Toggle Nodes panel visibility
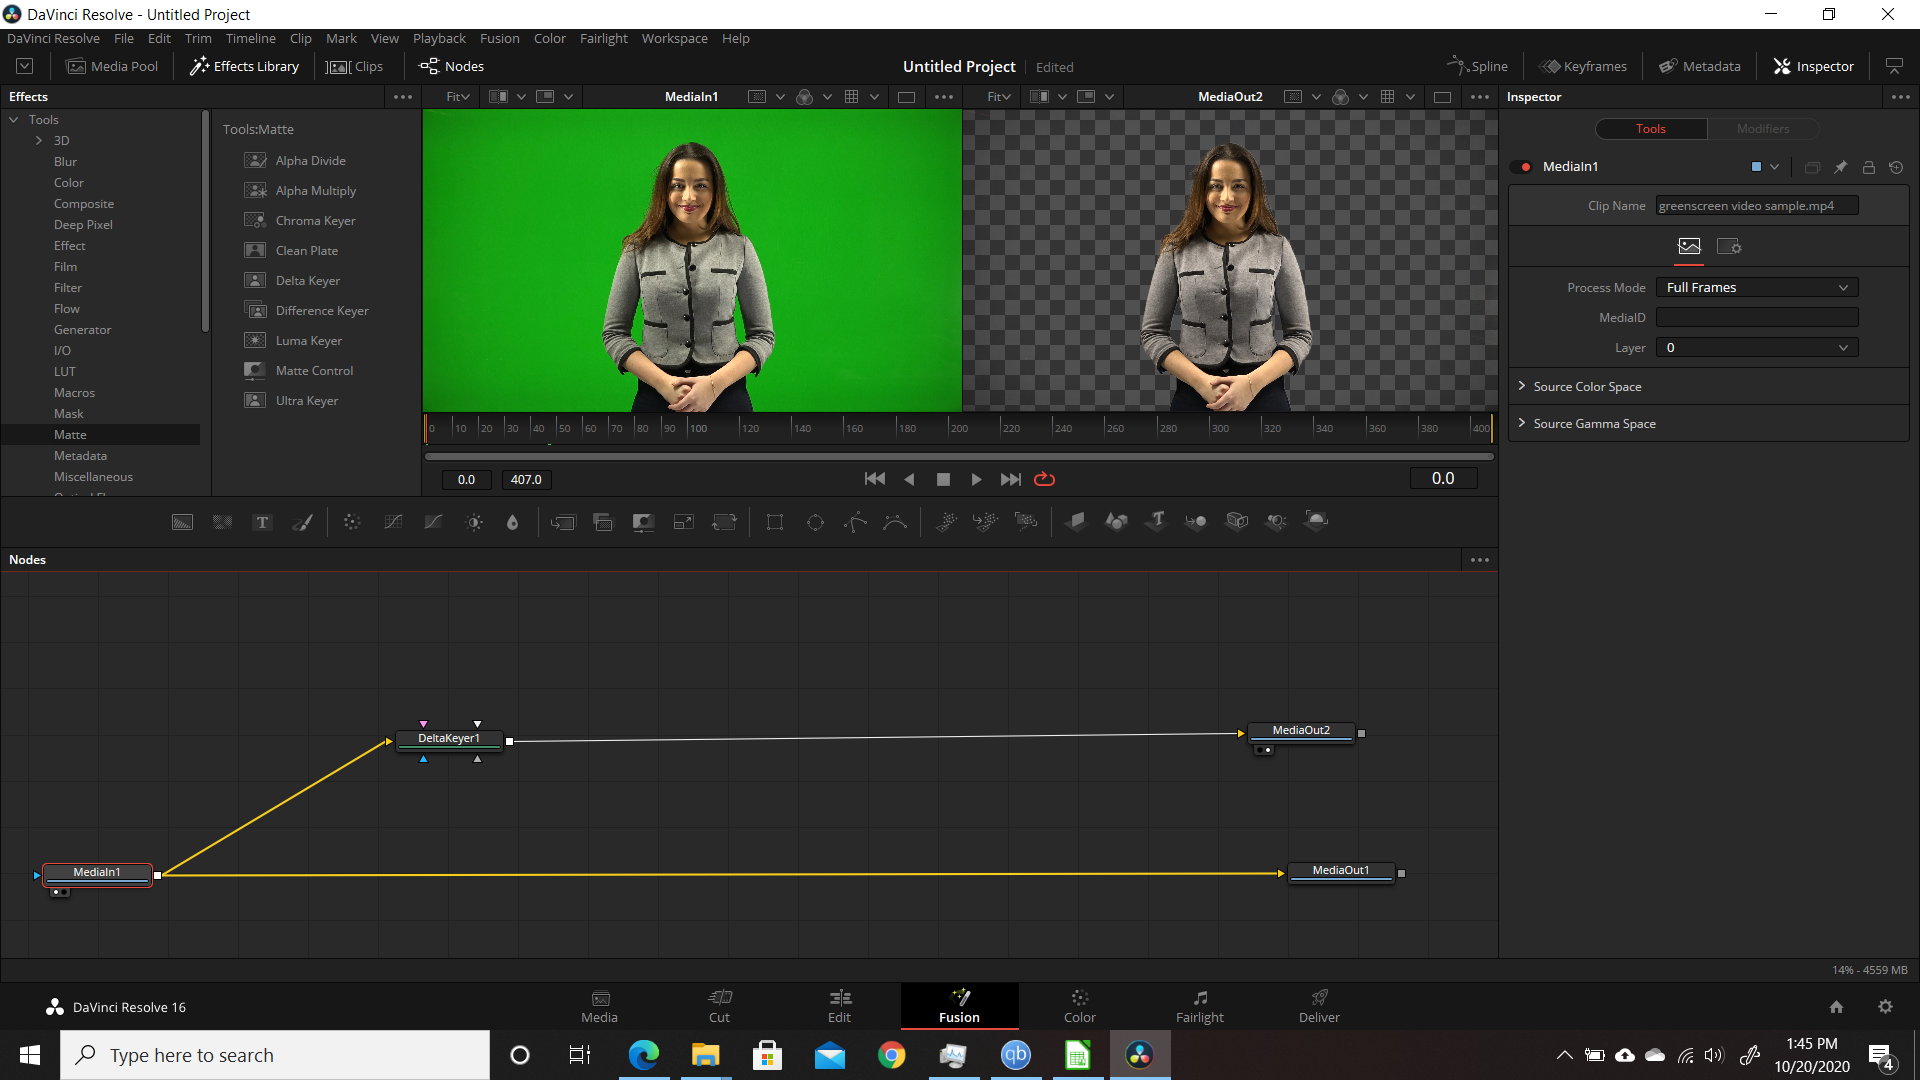Viewport: 1920px width, 1080px height. (451, 66)
